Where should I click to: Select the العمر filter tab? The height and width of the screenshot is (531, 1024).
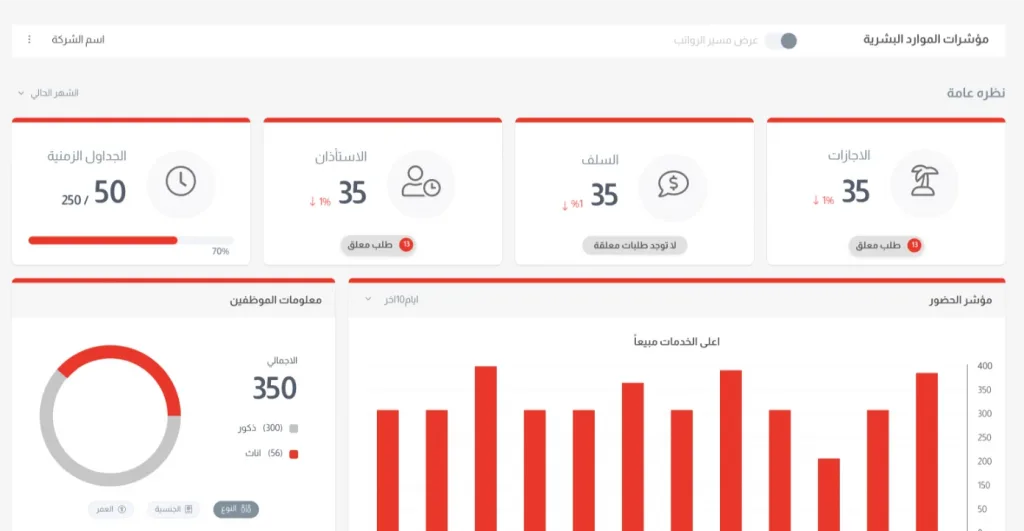pos(111,509)
